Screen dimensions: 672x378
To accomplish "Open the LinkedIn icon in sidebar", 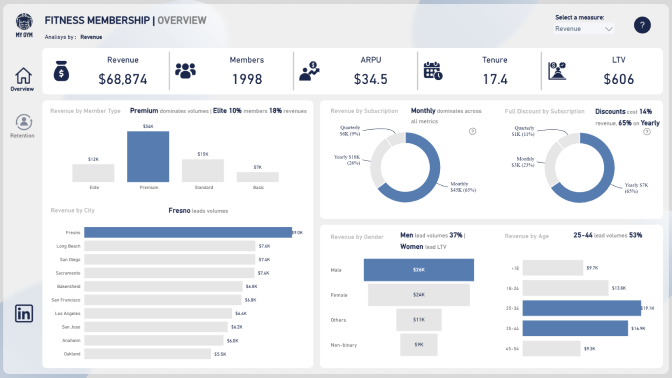I will pos(24,314).
